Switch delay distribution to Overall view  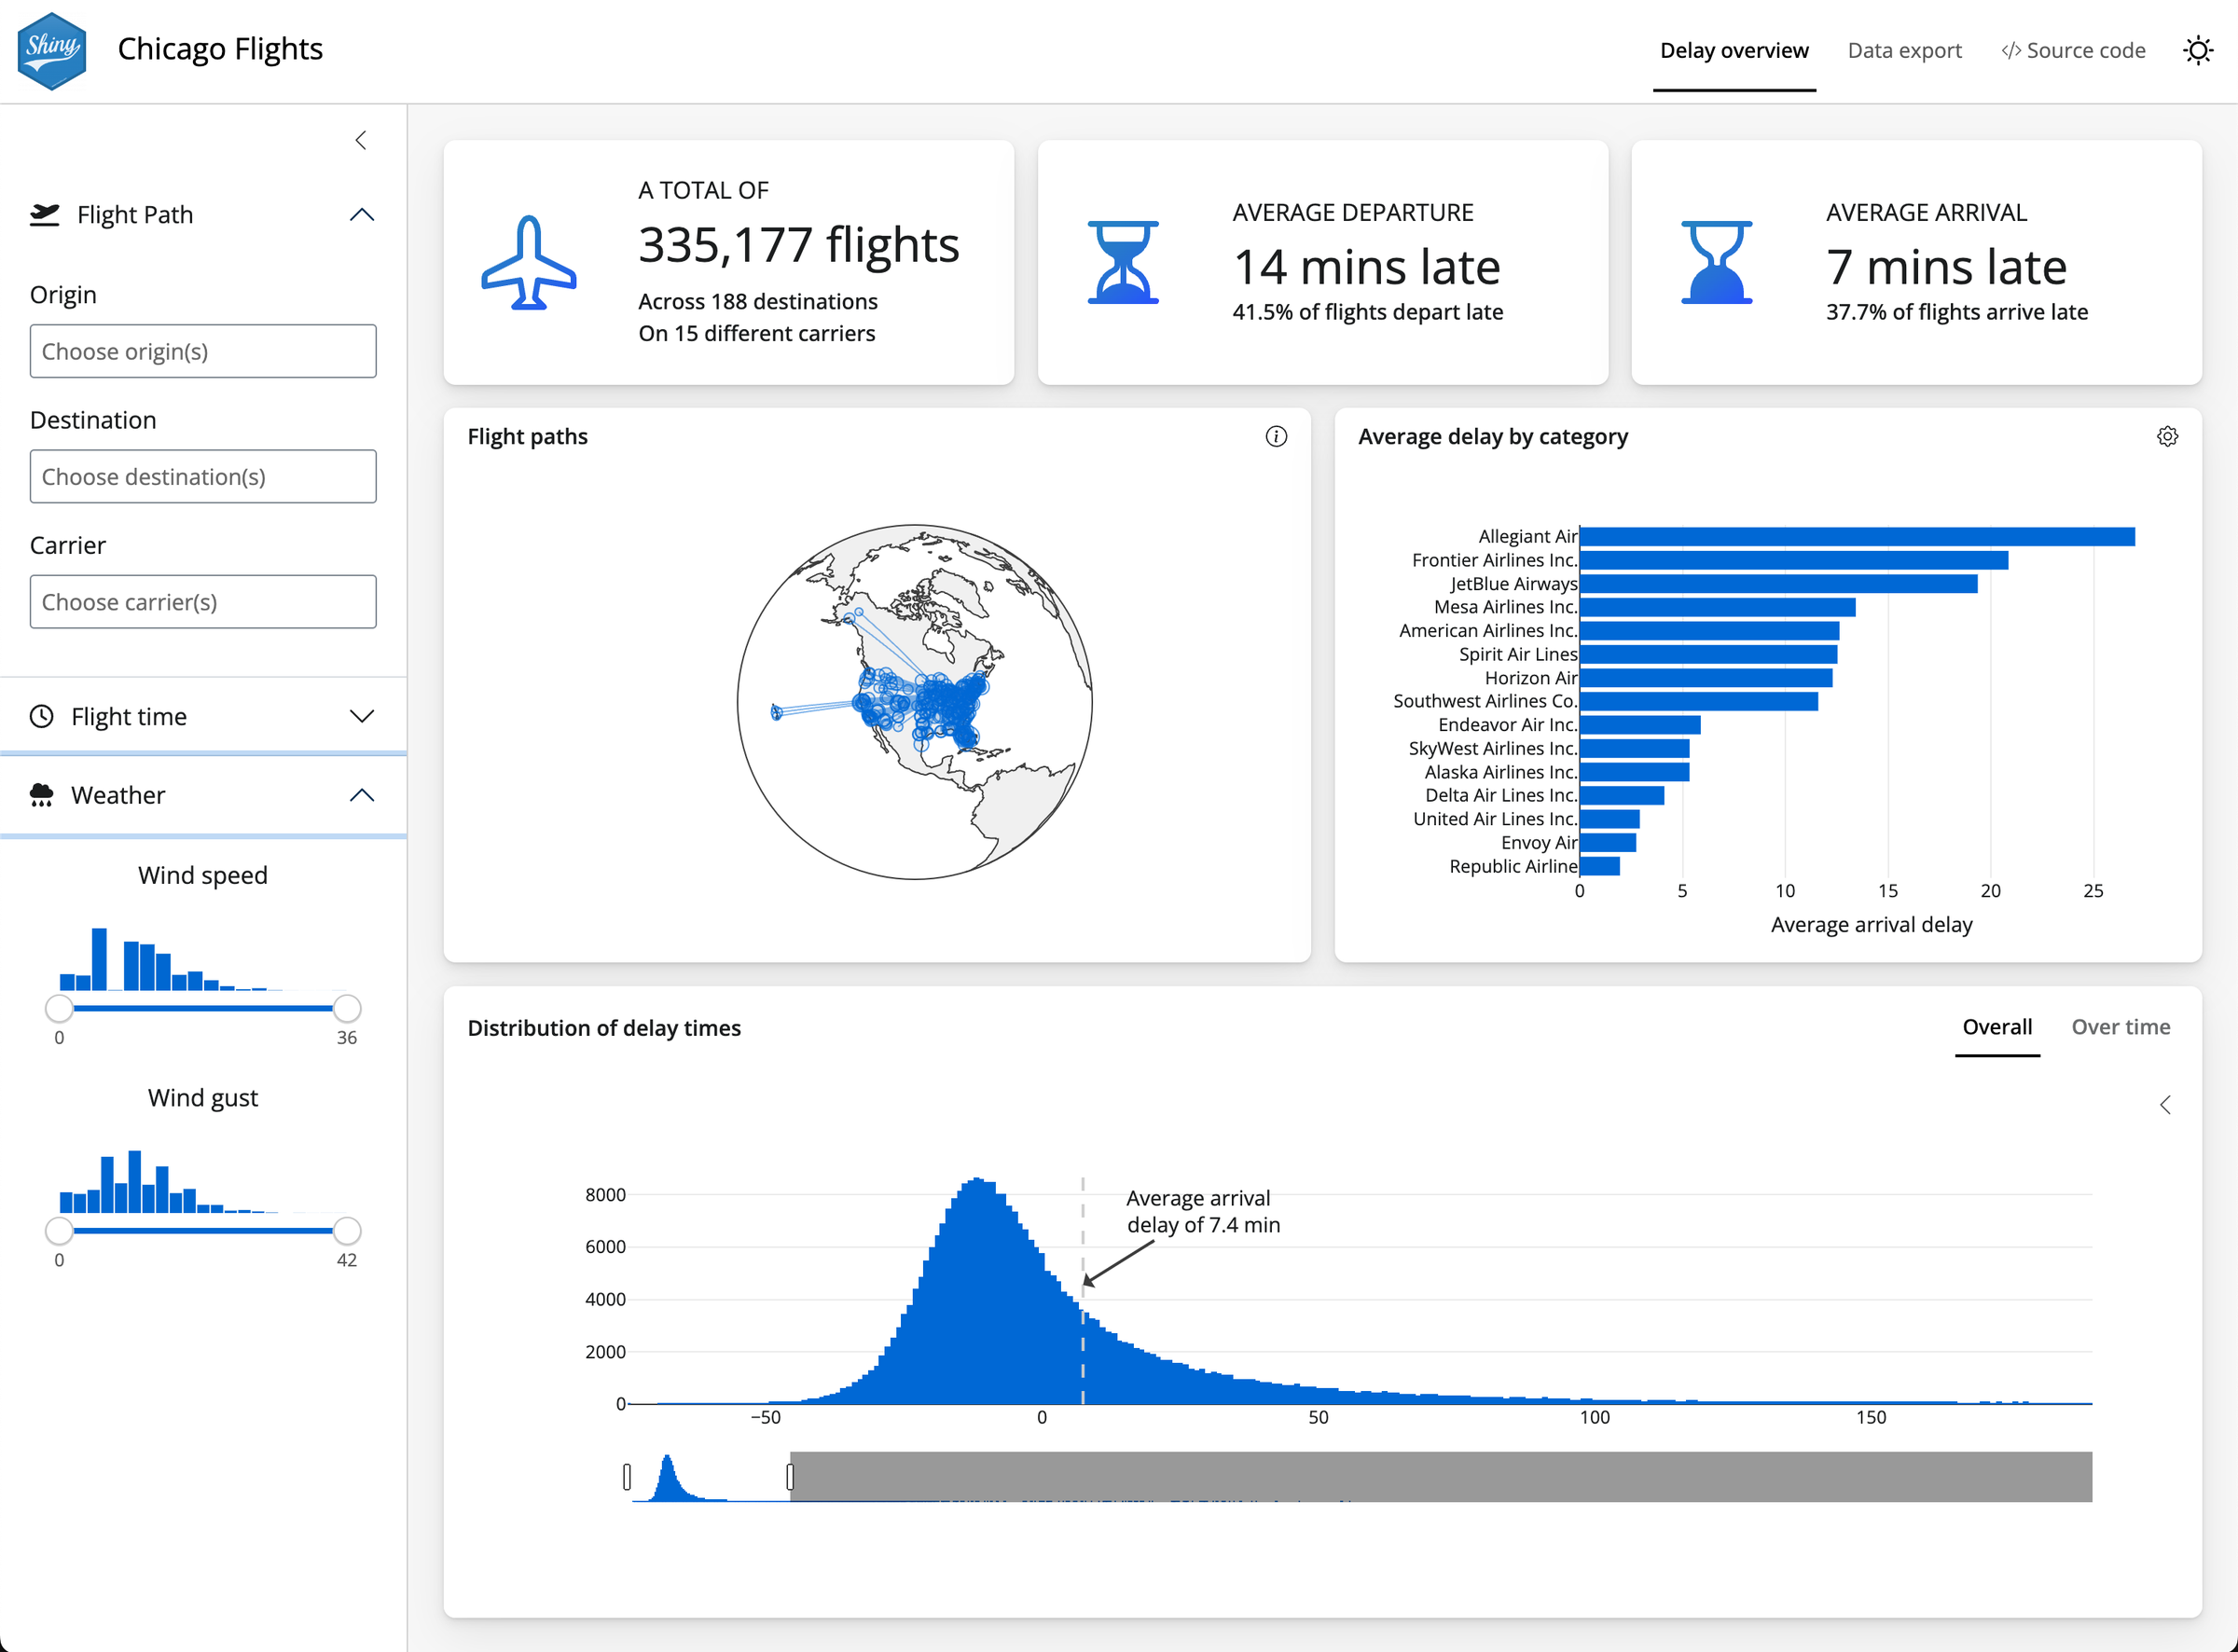coord(1997,1026)
